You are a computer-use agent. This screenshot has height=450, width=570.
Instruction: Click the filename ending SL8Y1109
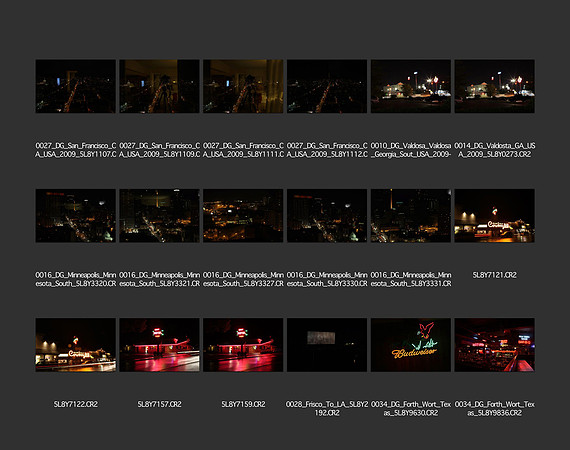click(x=159, y=150)
